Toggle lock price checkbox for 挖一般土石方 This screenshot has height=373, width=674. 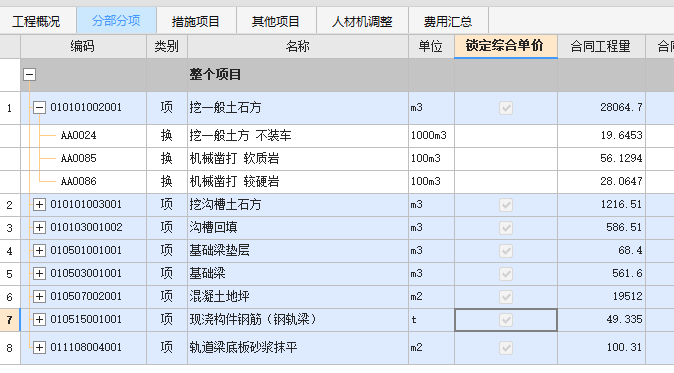click(x=506, y=108)
